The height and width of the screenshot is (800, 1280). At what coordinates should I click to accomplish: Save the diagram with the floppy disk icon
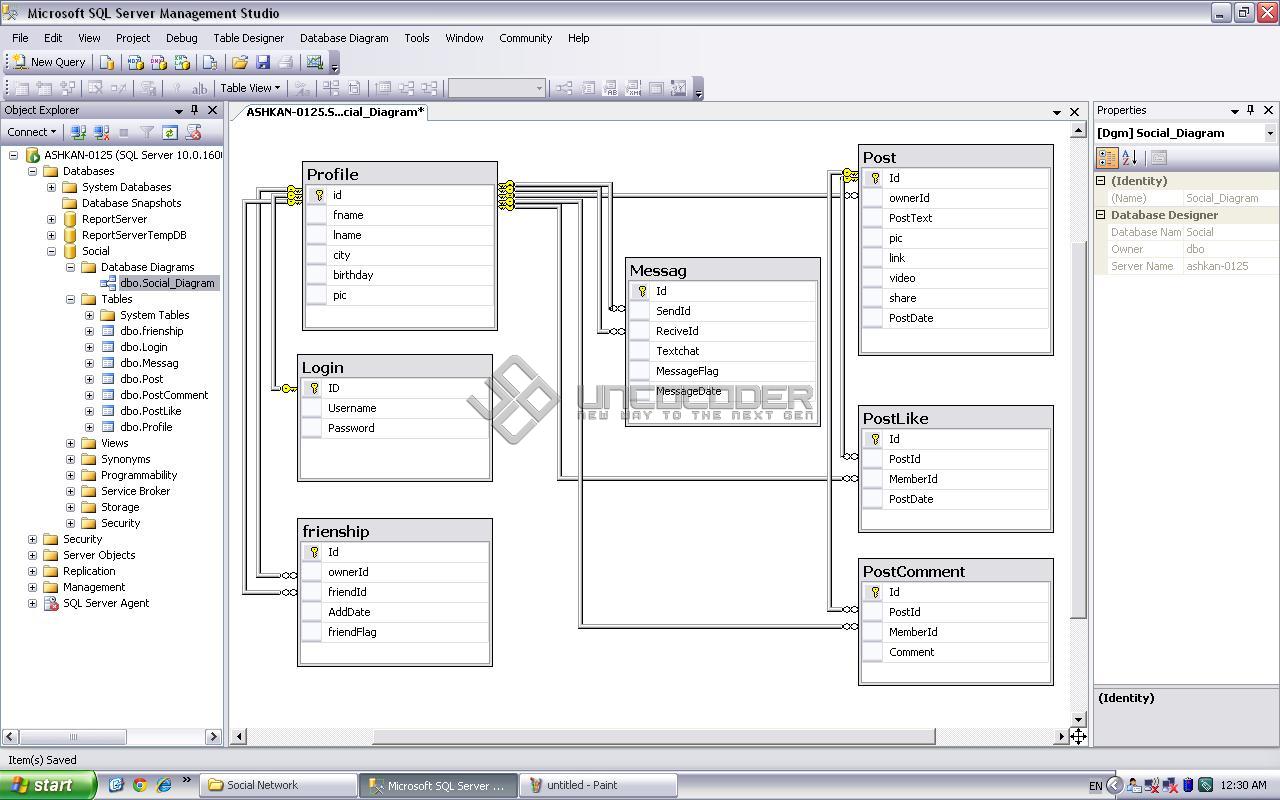[263, 62]
